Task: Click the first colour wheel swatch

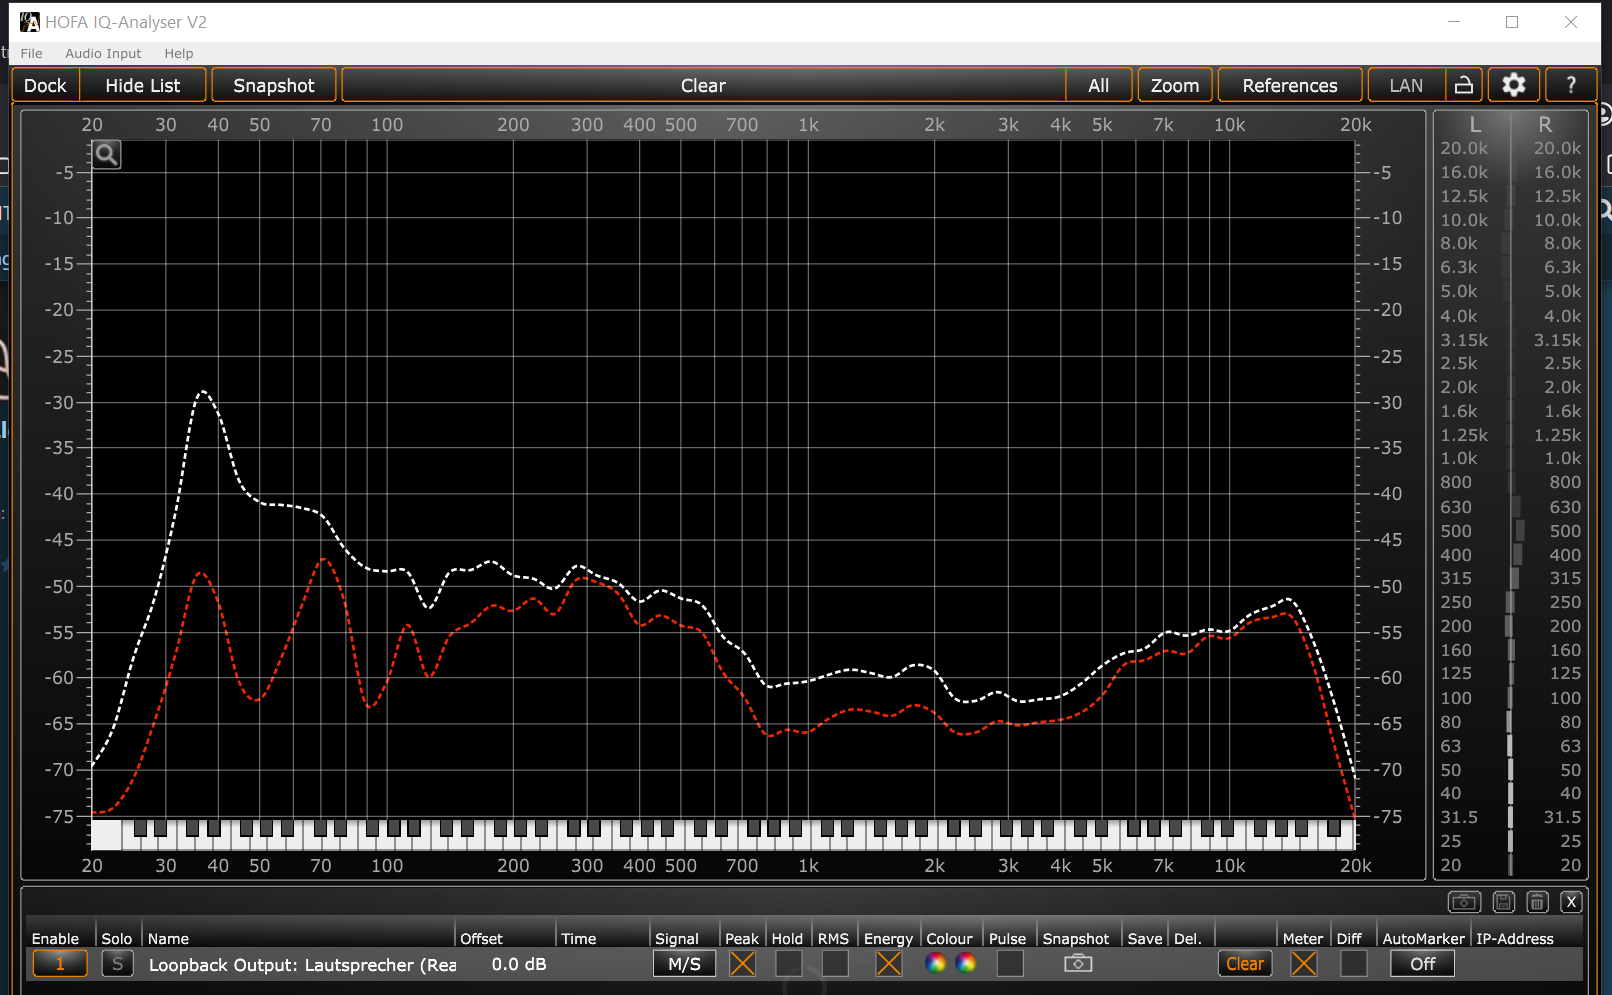Action: click(936, 963)
